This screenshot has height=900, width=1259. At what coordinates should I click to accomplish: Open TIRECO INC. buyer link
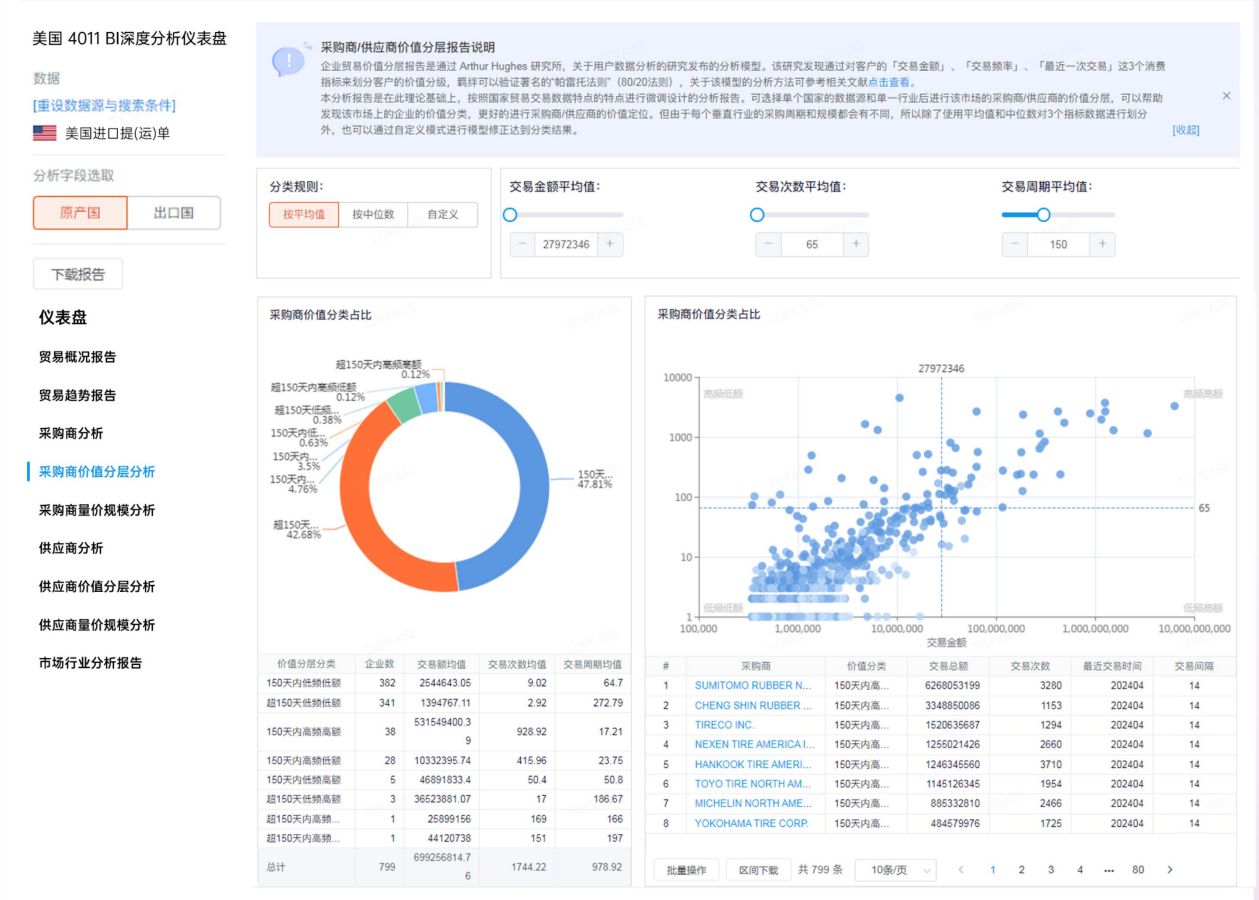pyautogui.click(x=725, y=725)
